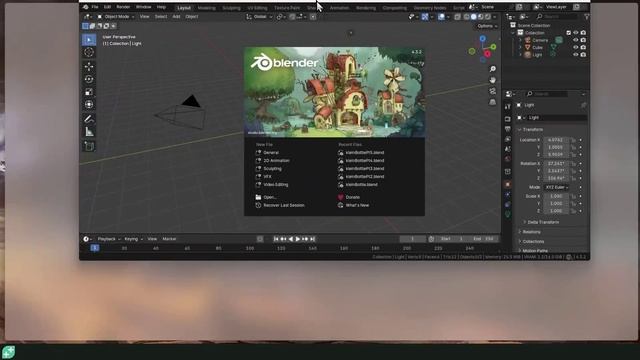The height and width of the screenshot is (360, 640).
Task: Click the timeline current frame marker
Action: pos(95,248)
